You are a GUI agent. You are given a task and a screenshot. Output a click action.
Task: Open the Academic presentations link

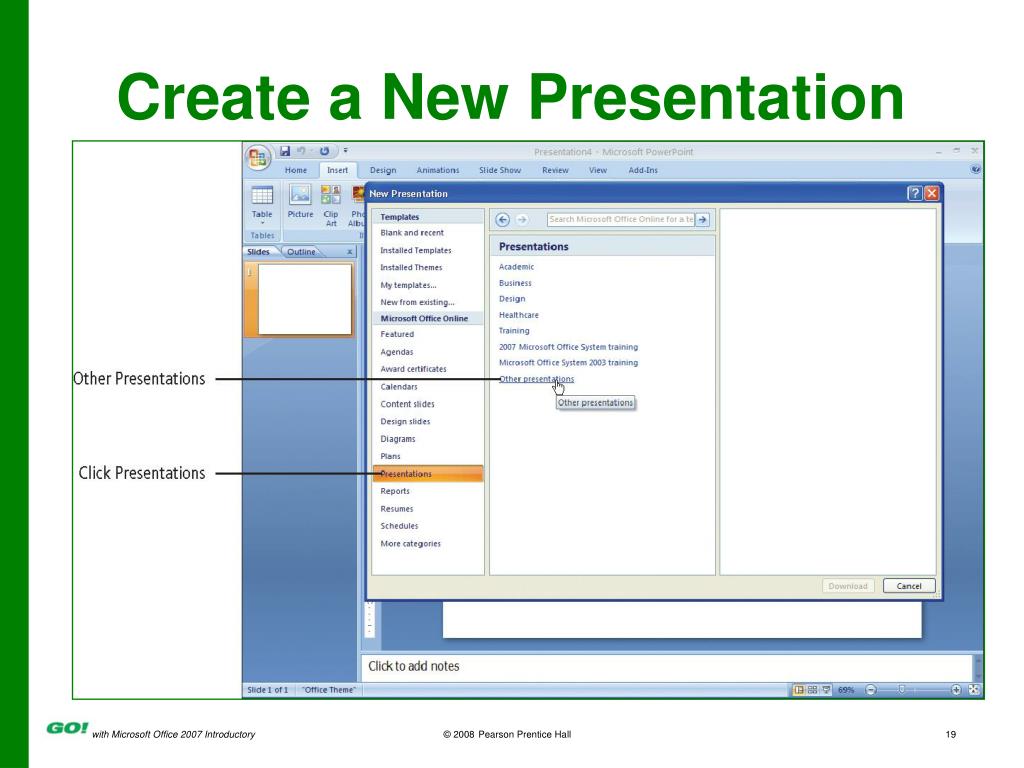pos(516,266)
